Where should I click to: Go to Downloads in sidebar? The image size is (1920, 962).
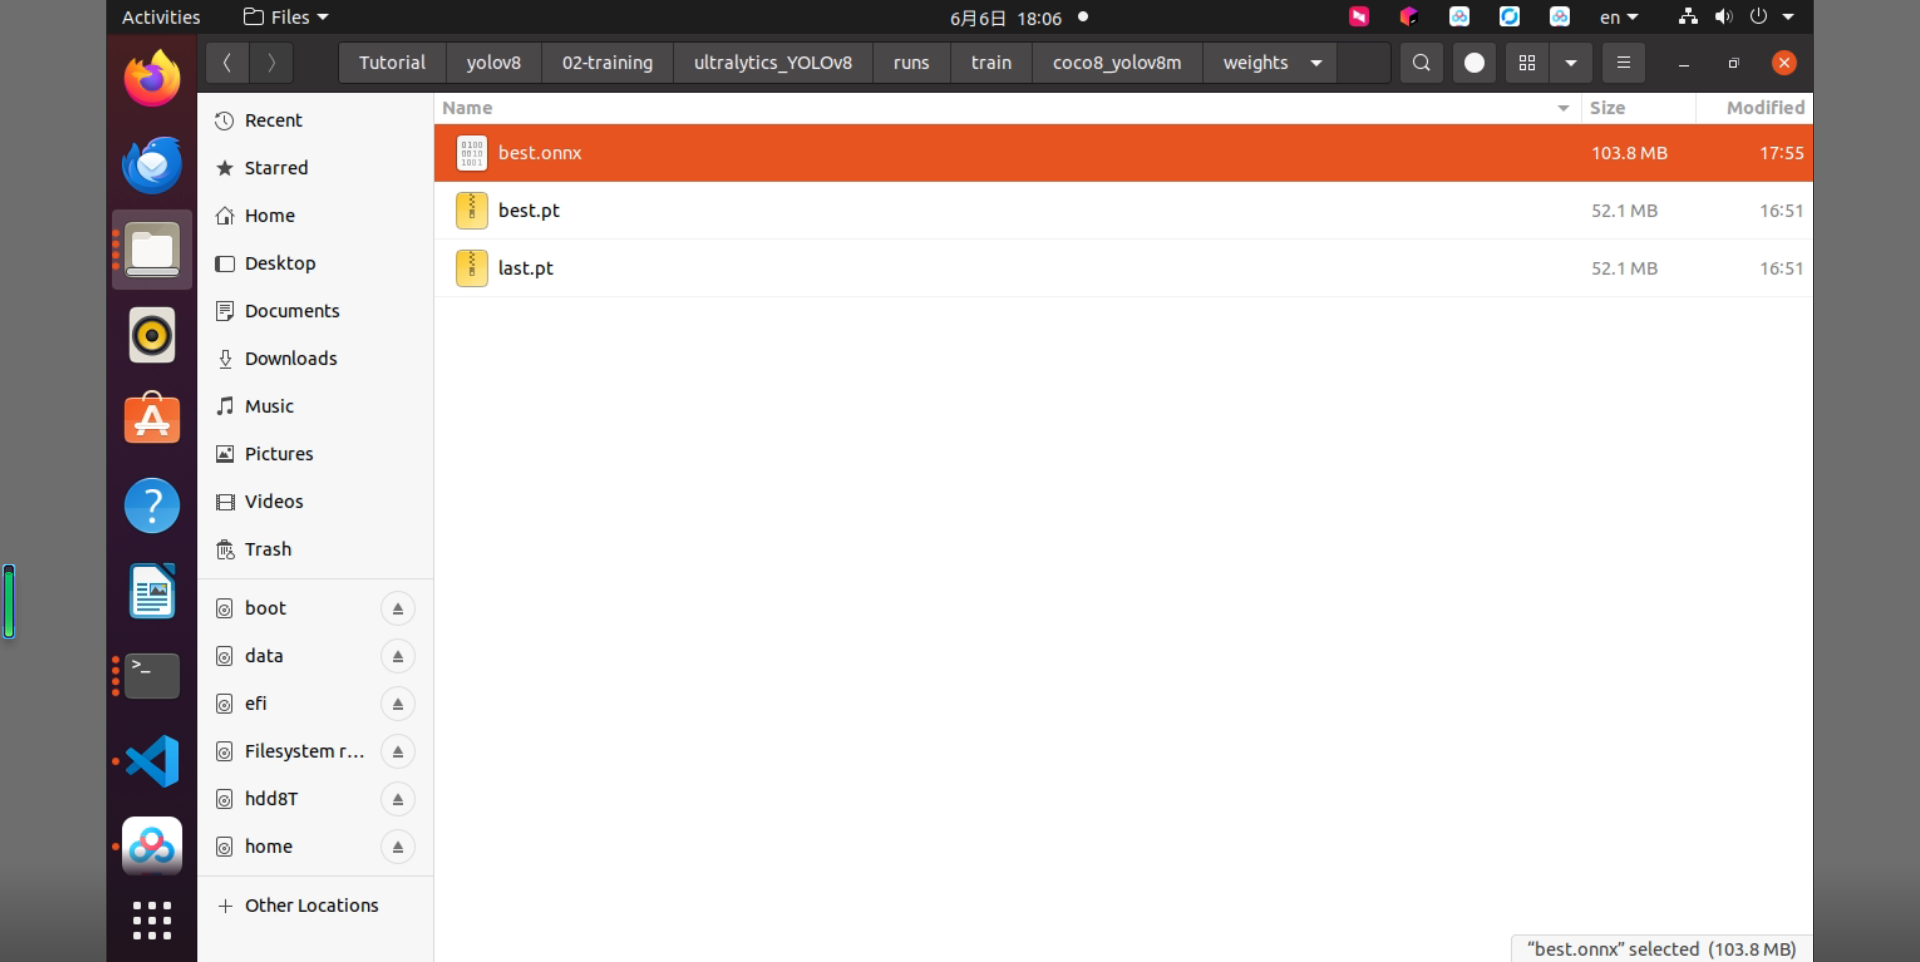pyautogui.click(x=291, y=358)
